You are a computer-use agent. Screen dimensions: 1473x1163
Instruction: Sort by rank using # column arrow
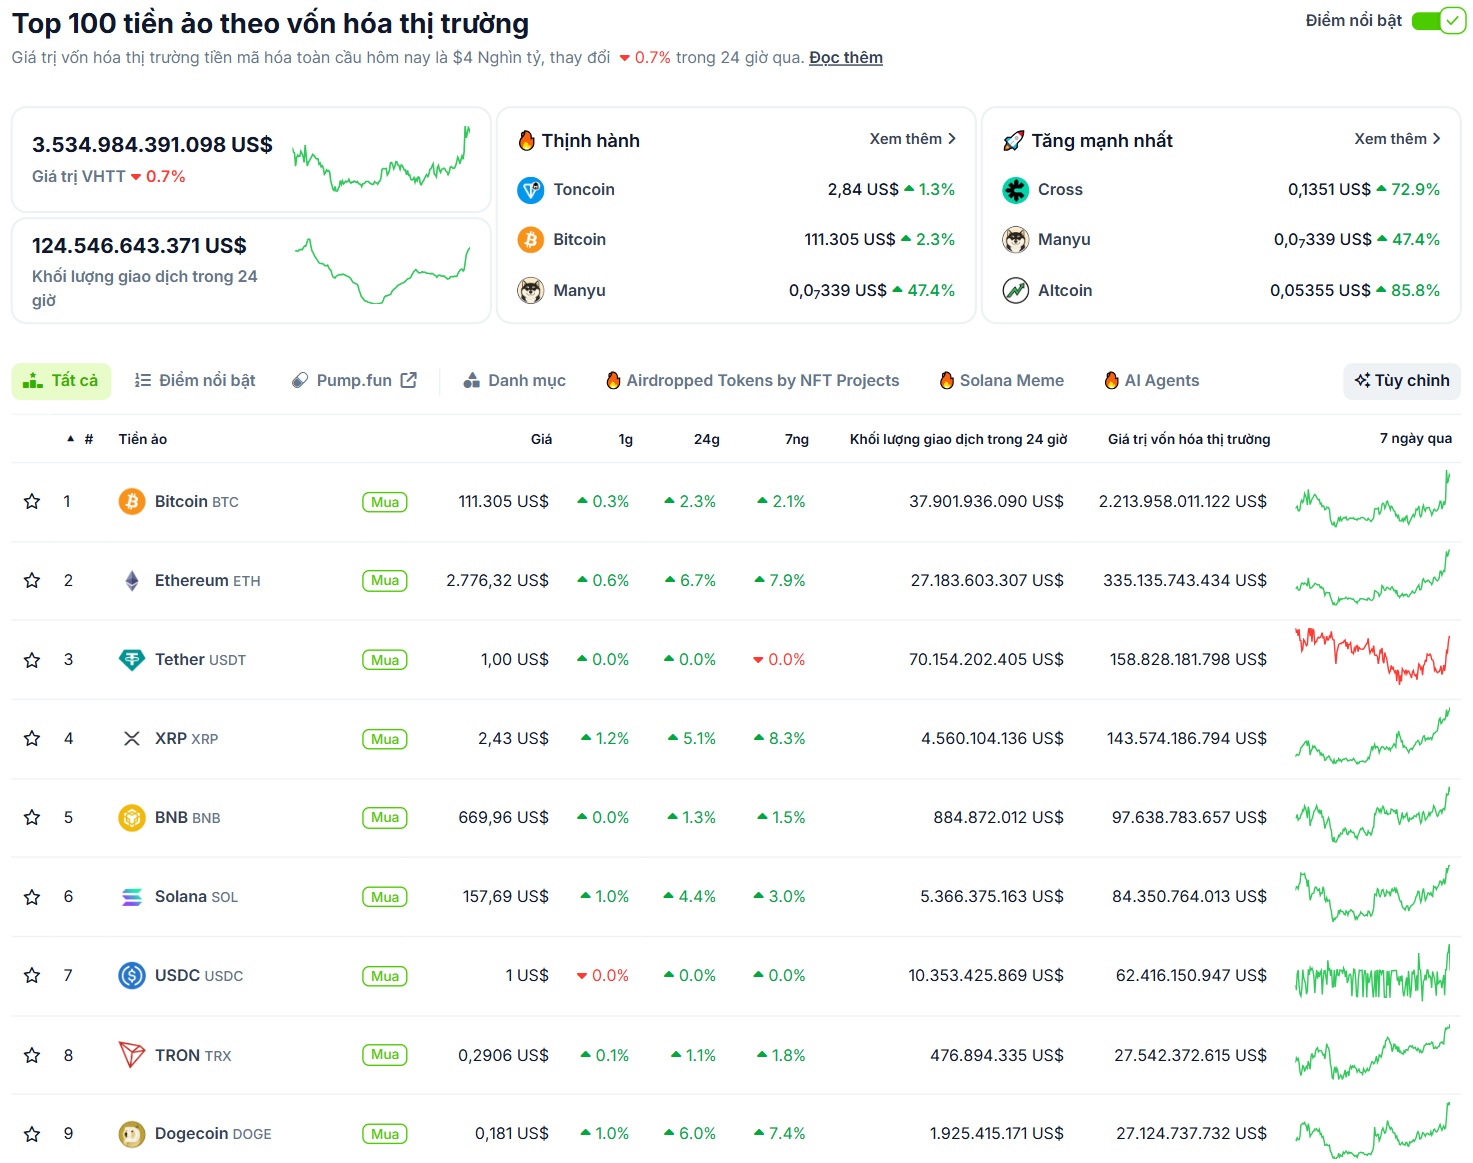(x=71, y=439)
